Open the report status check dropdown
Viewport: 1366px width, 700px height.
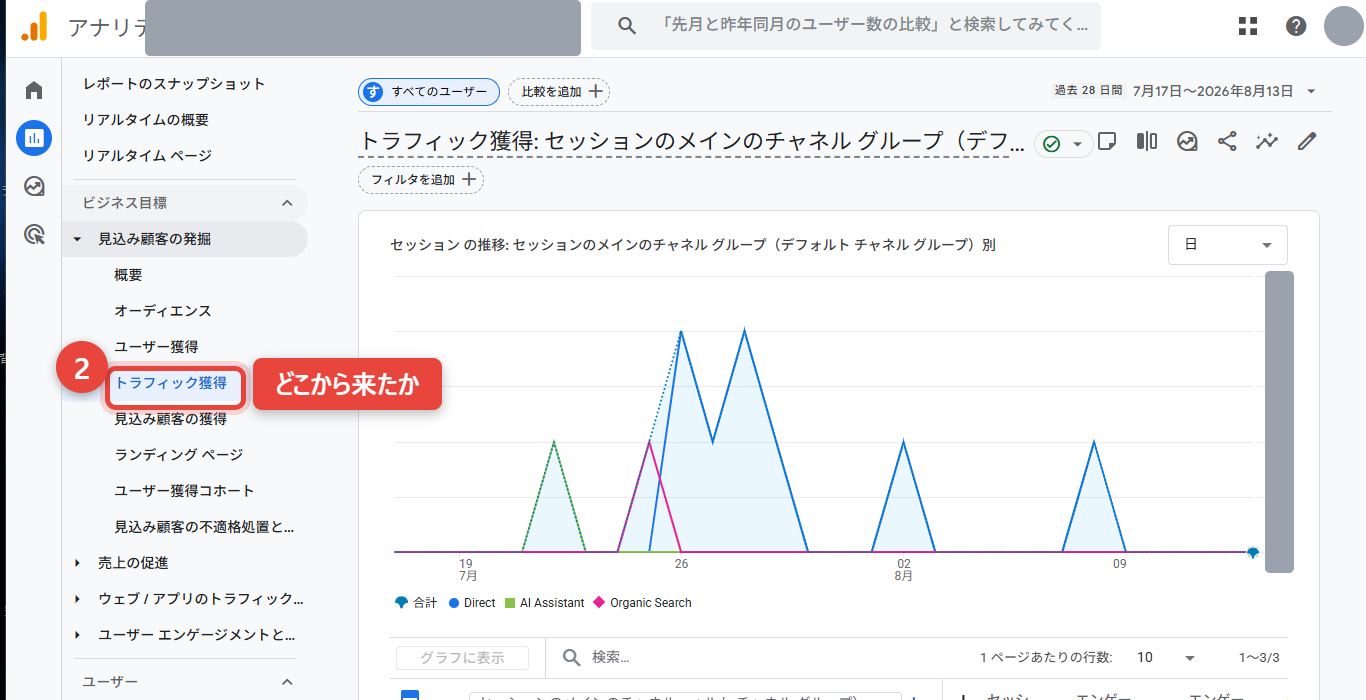coord(1062,144)
